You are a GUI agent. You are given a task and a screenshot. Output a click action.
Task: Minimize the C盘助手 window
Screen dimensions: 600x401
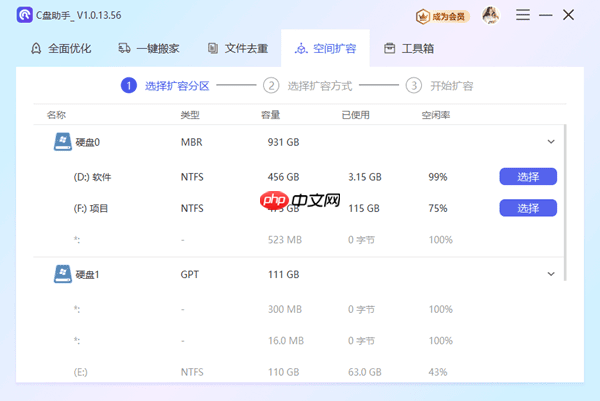(x=546, y=15)
